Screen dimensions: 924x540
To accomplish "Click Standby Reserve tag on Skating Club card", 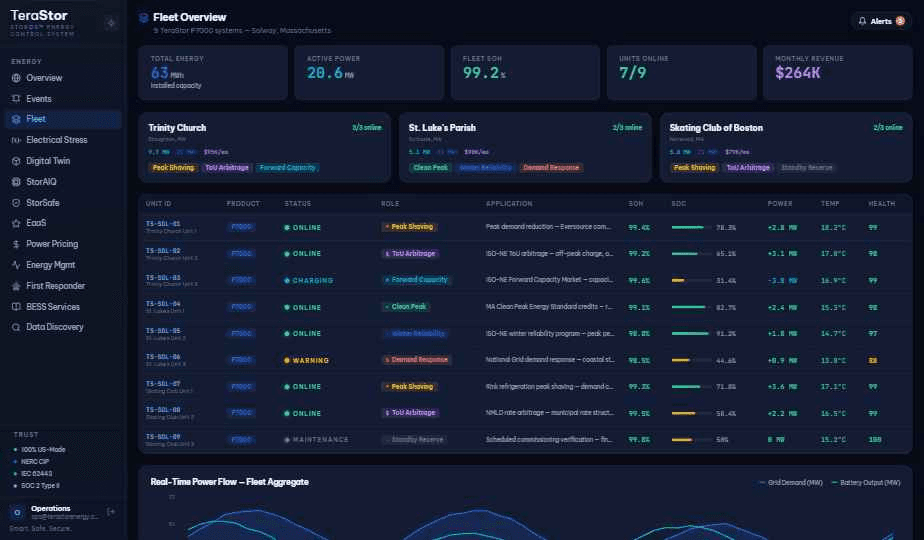I will click(x=807, y=168).
